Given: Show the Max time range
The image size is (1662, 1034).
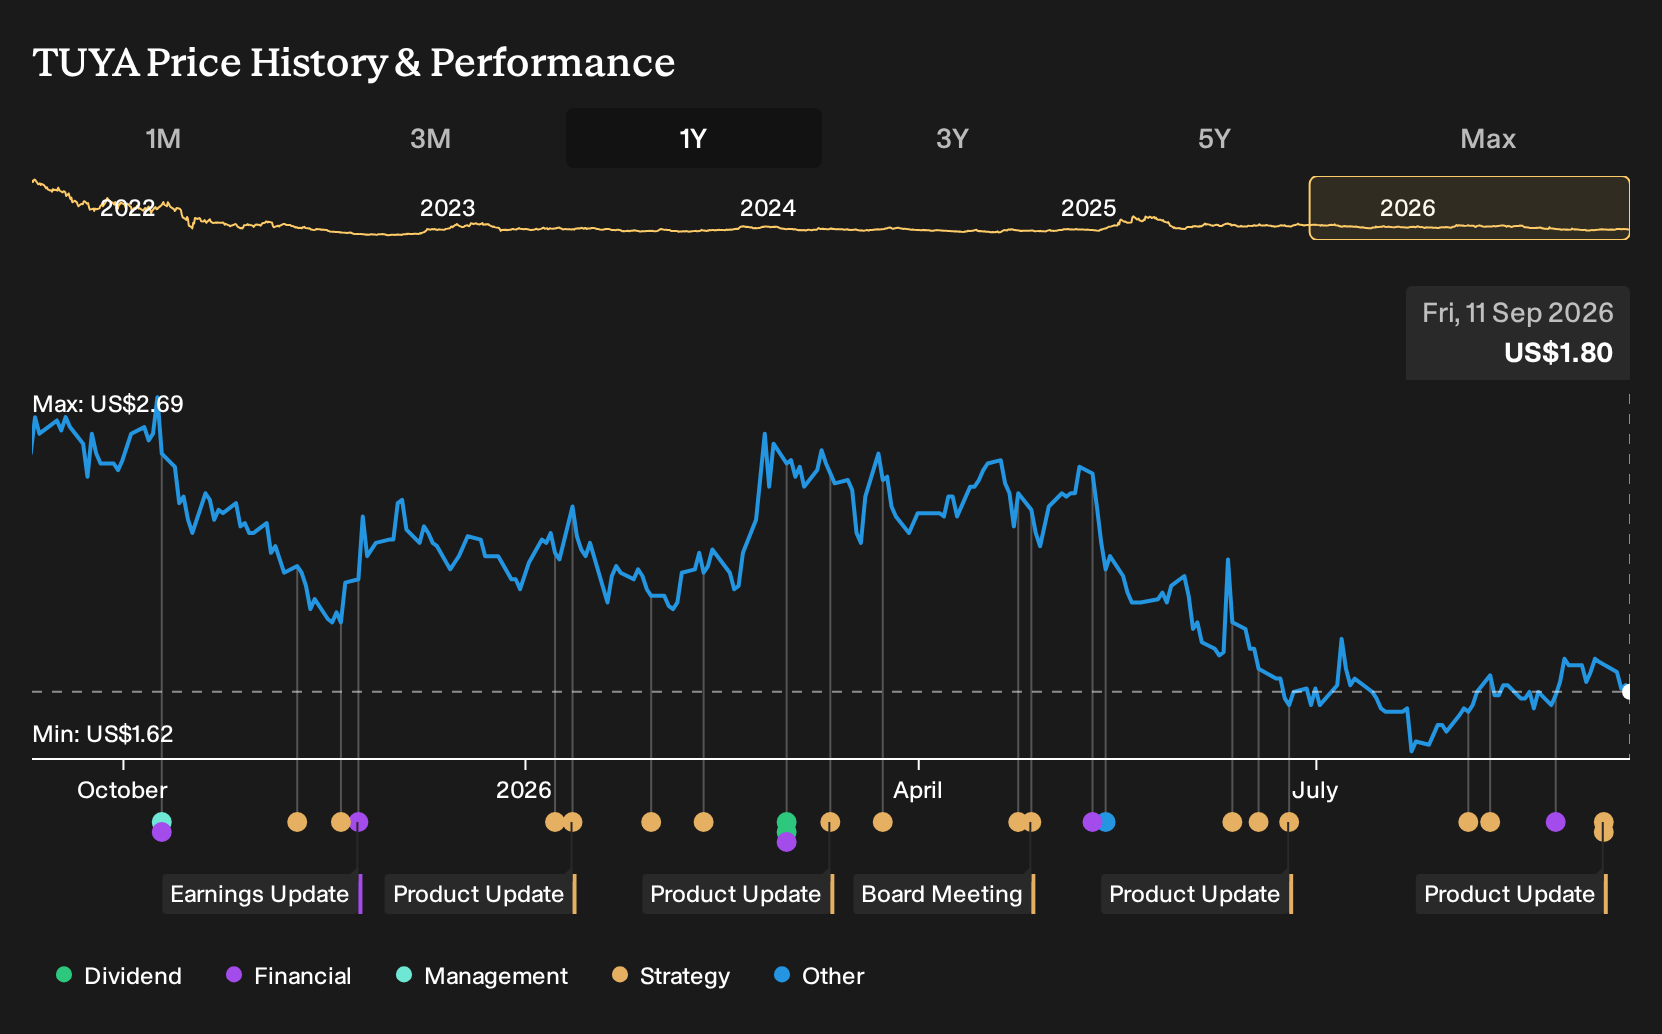Looking at the screenshot, I should [1488, 138].
